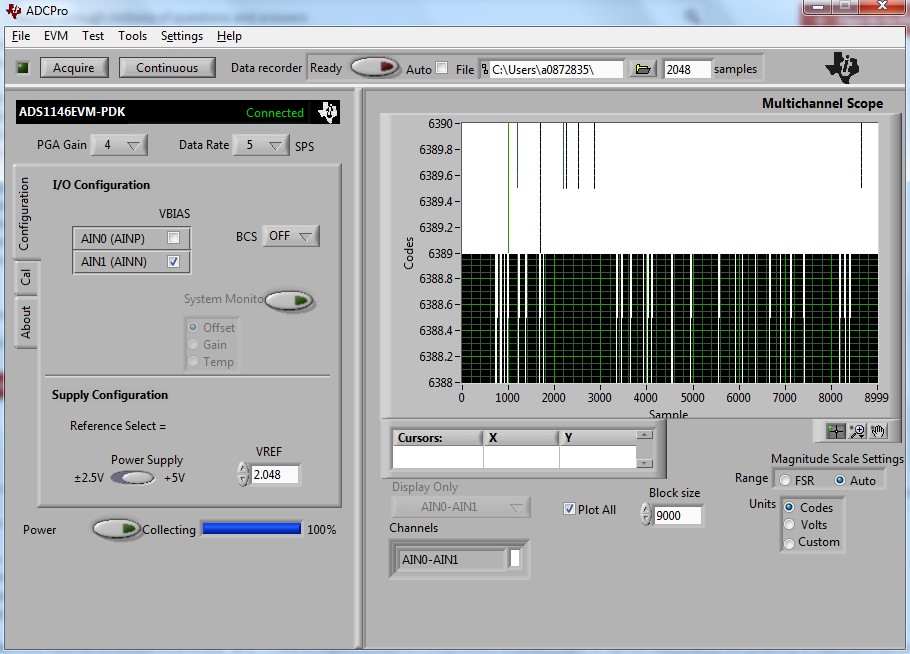Select Auto range radio button
The image size is (910, 654).
coord(840,480)
